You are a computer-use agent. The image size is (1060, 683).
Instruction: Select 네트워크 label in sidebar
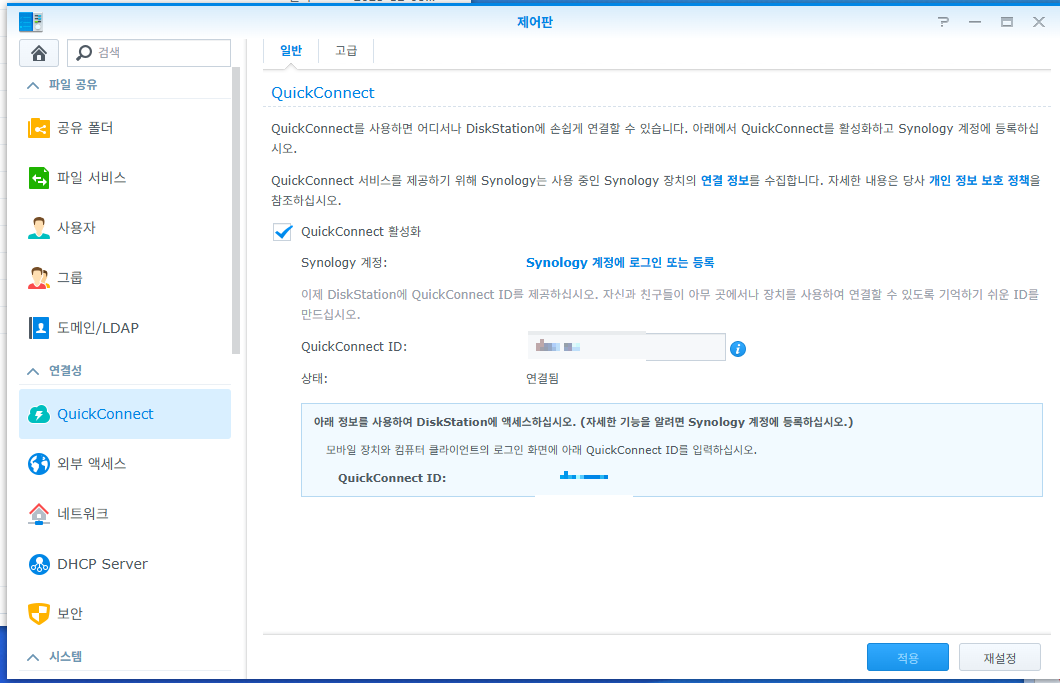tap(82, 514)
